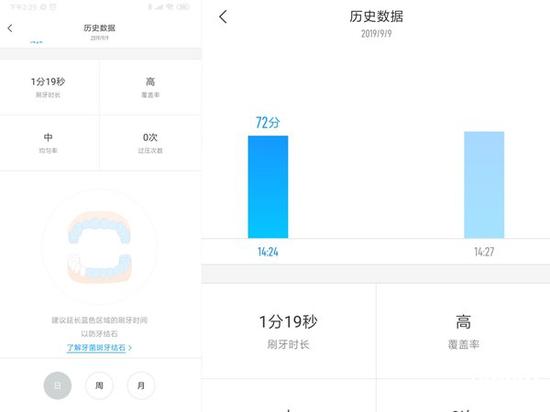
Task: Select the dark blue 14:24 bar
Action: tap(268, 187)
